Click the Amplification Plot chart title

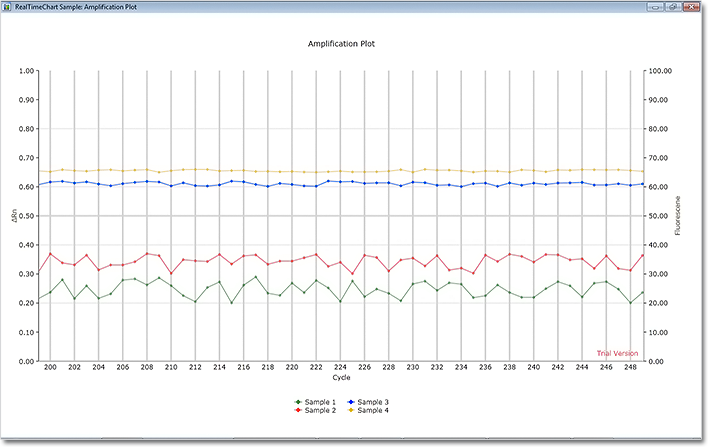341,44
